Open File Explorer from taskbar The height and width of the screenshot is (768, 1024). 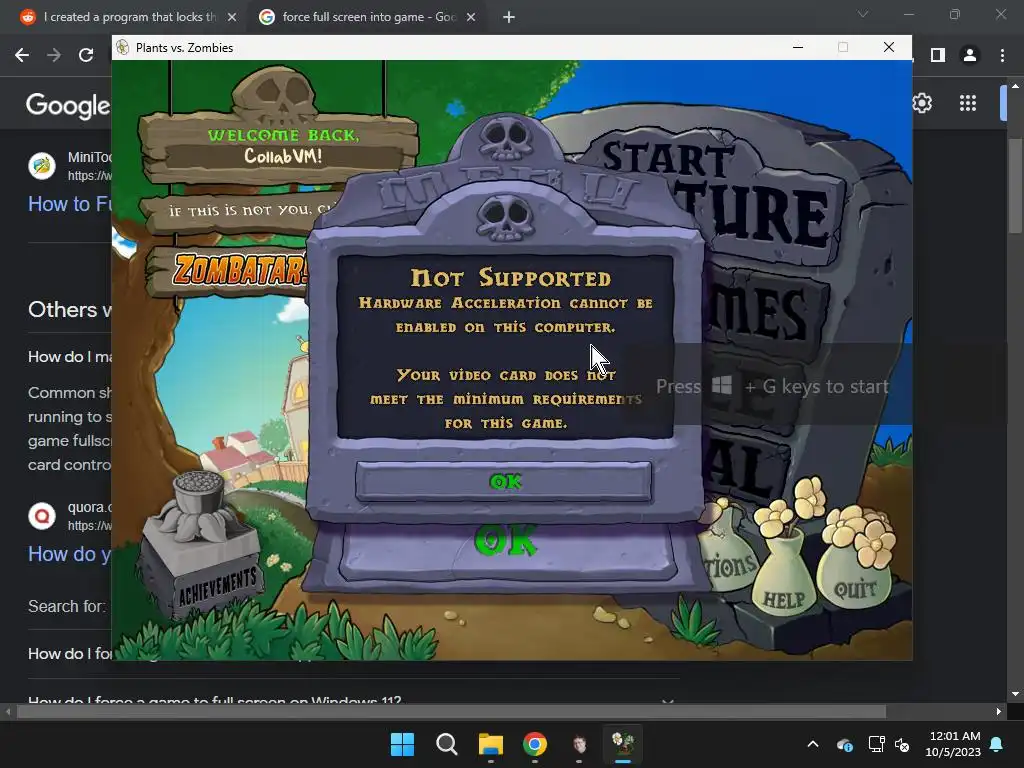click(490, 744)
